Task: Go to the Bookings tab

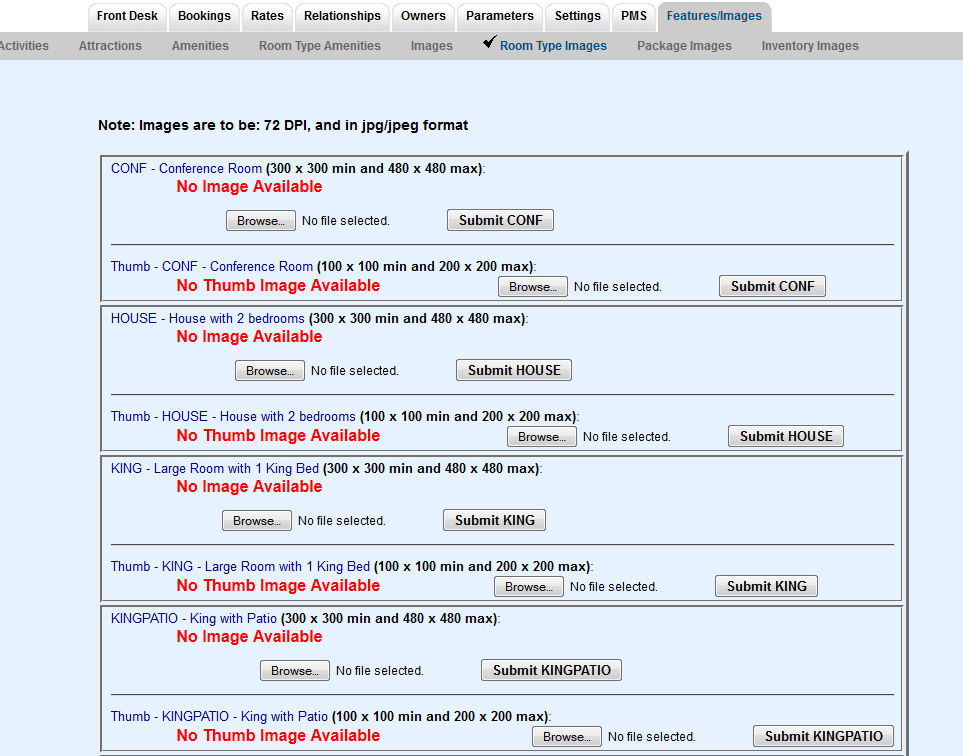Action: click(205, 17)
